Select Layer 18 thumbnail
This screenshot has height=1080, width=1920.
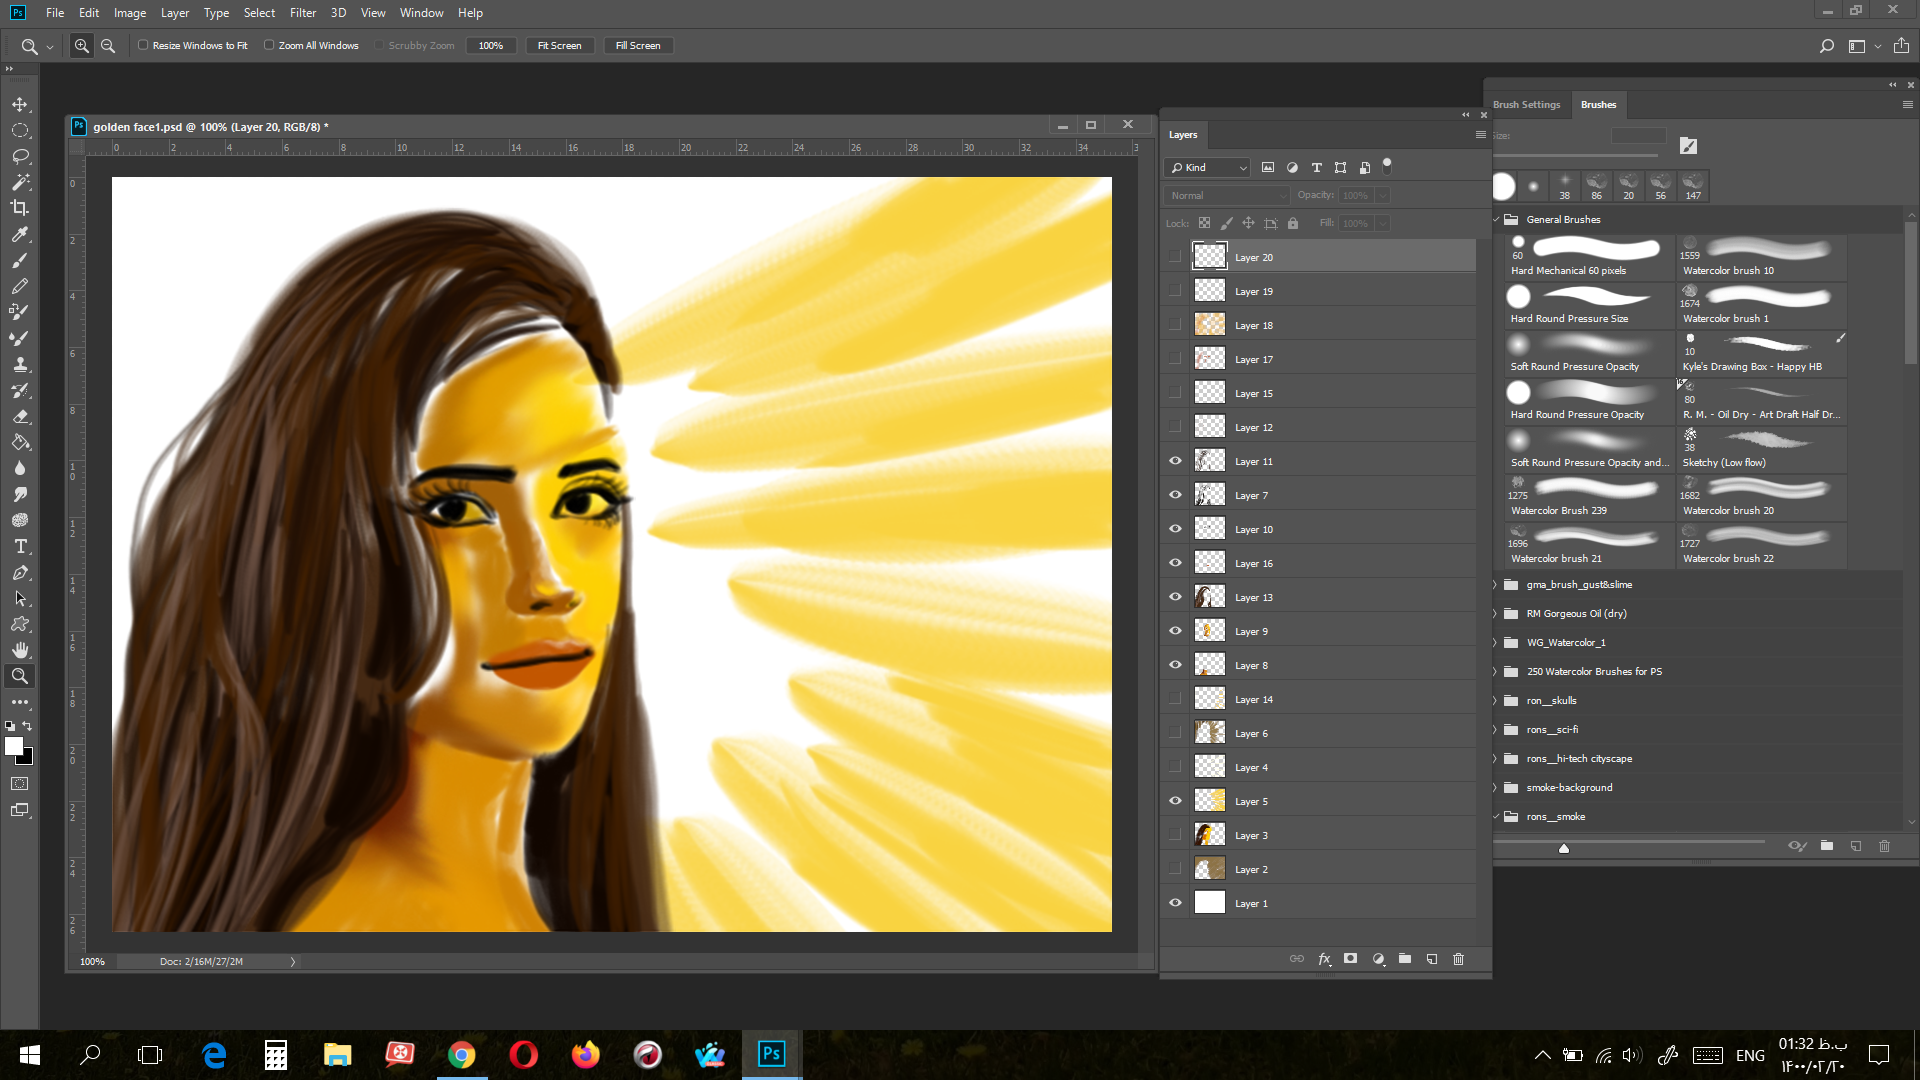(x=1210, y=325)
